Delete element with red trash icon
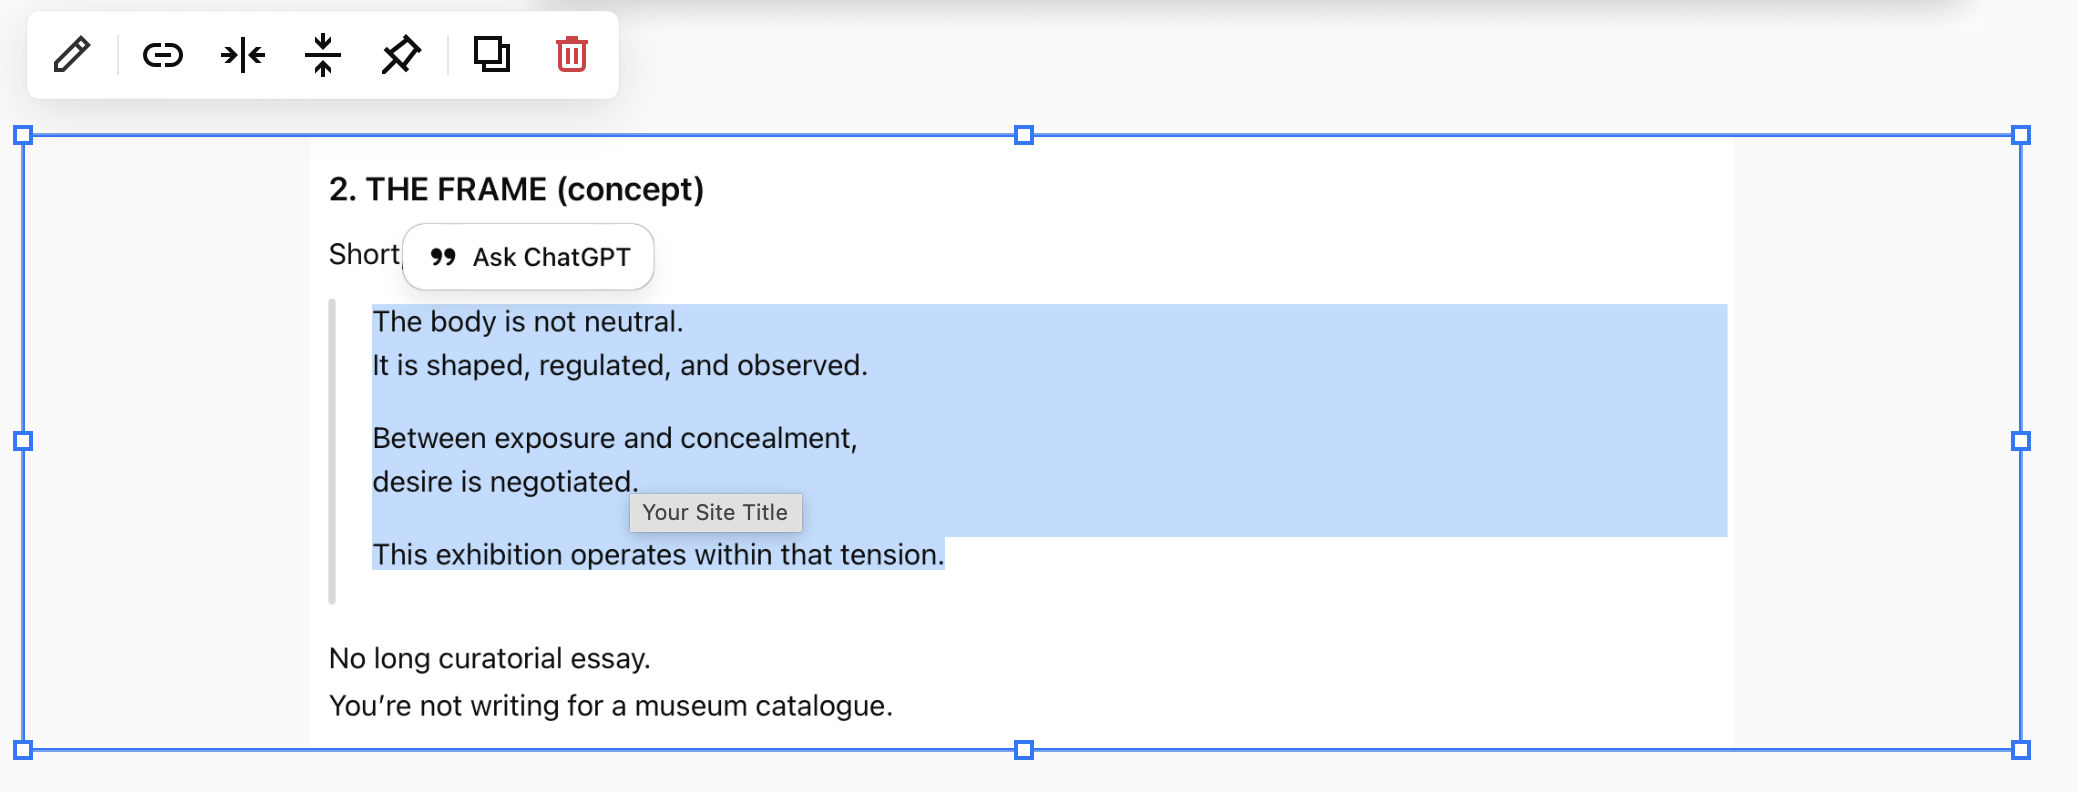 [572, 55]
